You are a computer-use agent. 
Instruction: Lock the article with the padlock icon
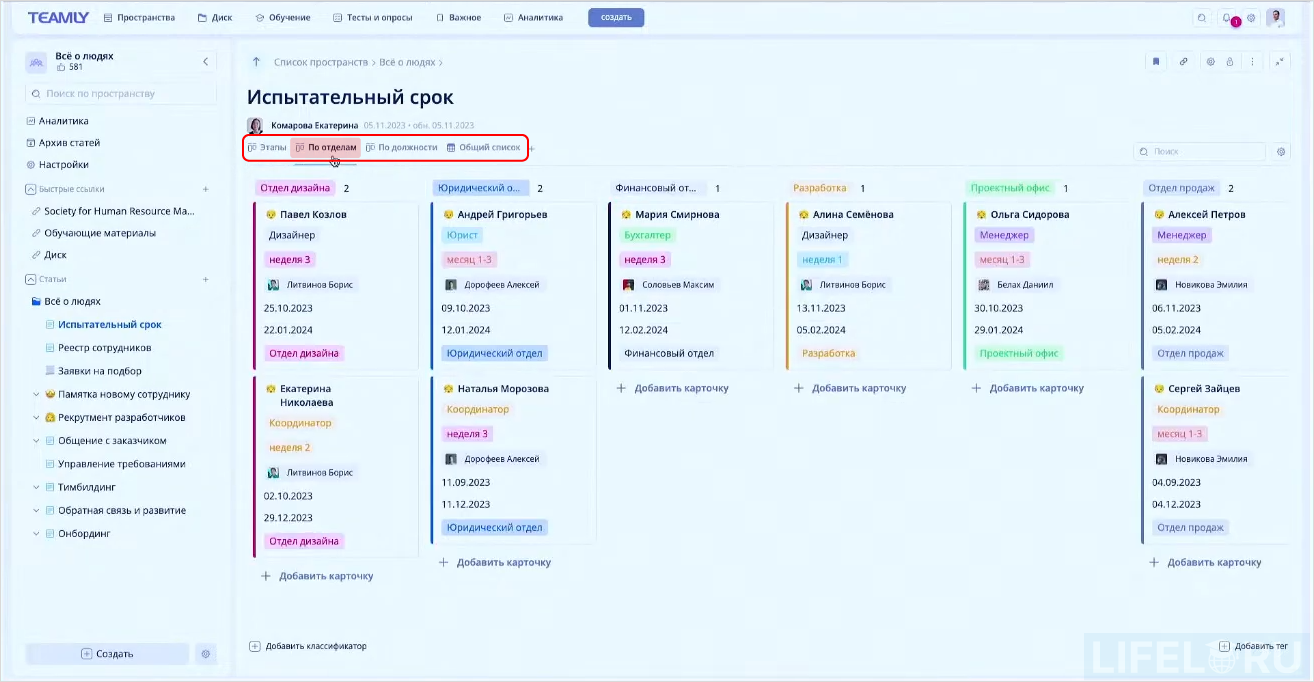click(x=1232, y=61)
